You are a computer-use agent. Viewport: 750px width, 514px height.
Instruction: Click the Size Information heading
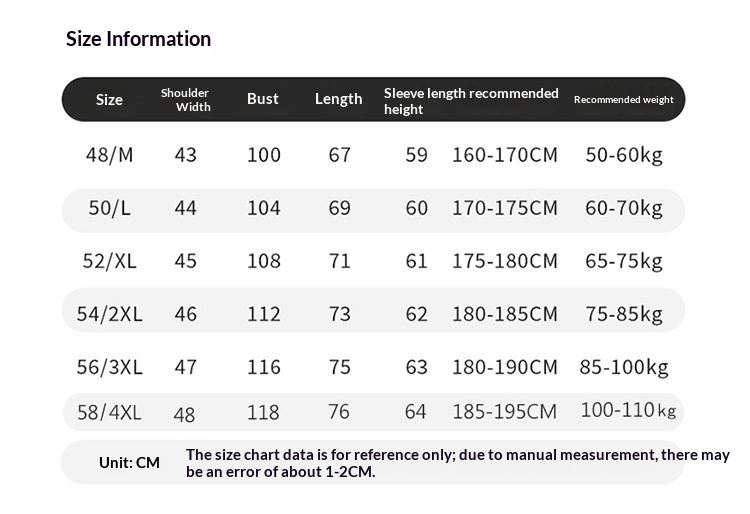pos(138,39)
